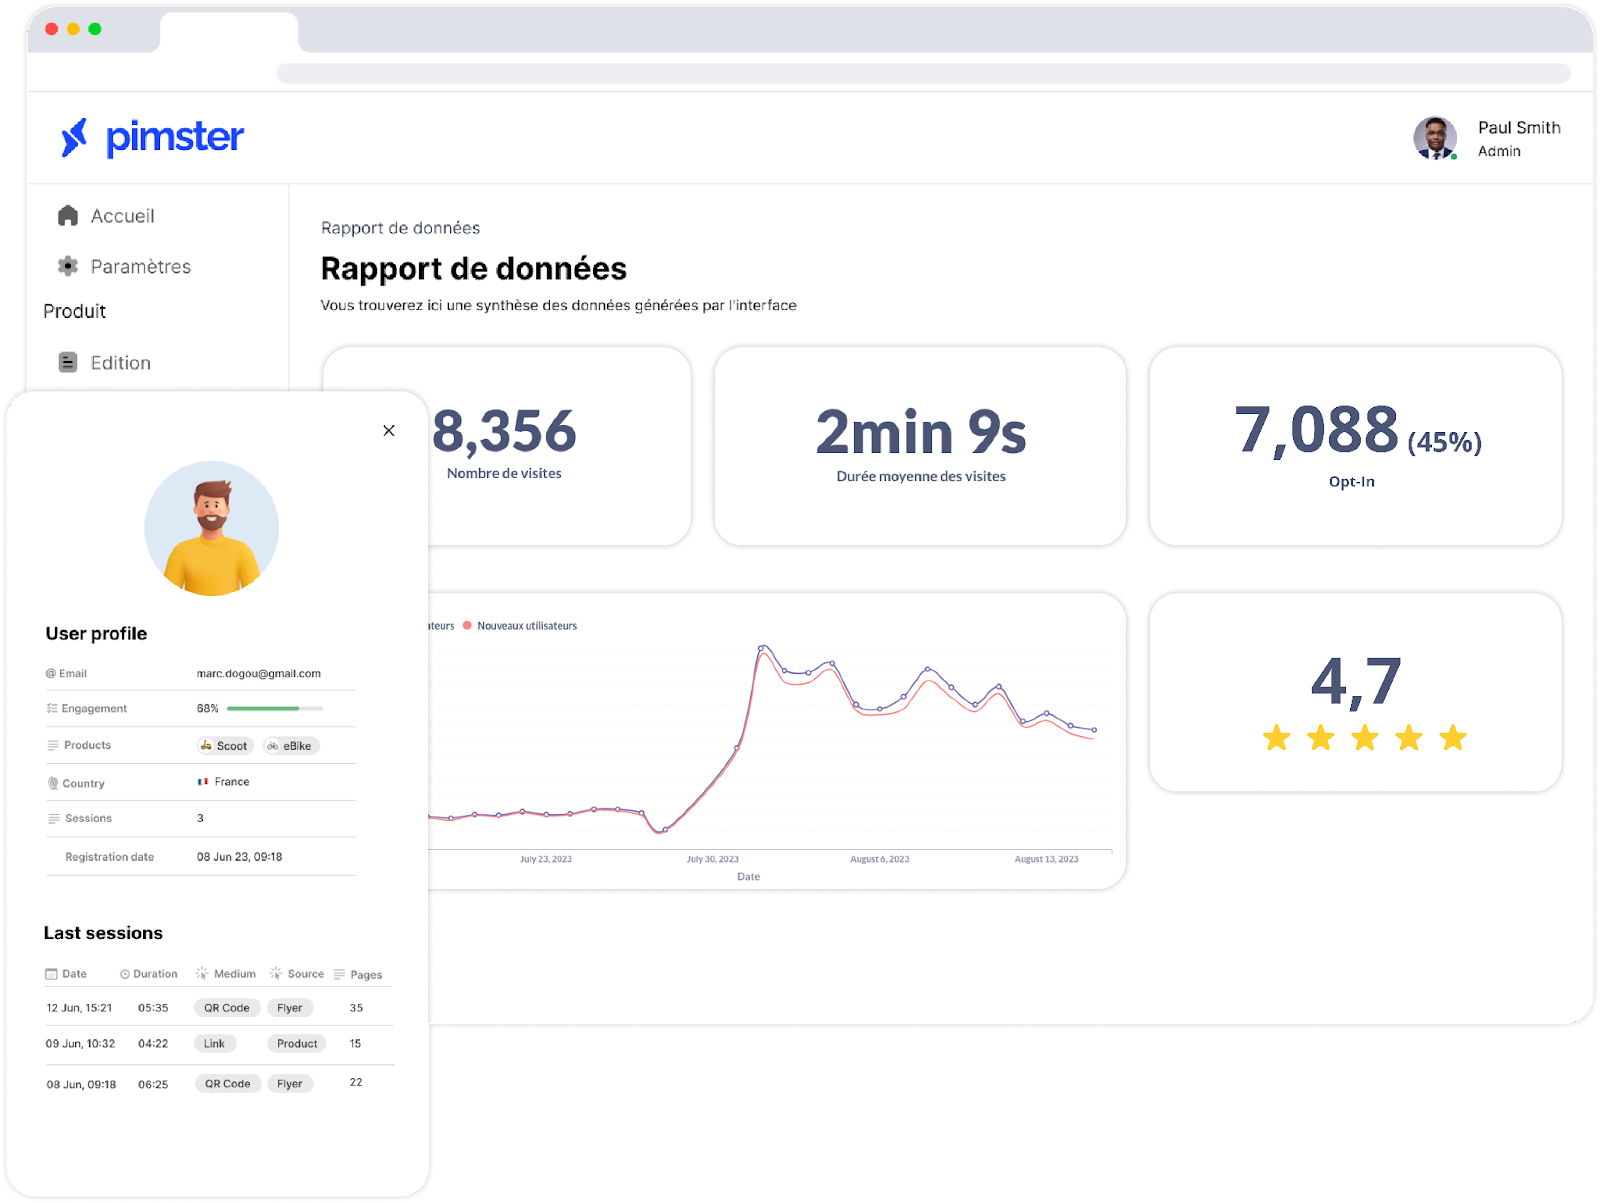This screenshot has width=1600, height=1203.
Task: Switch to the open browser tab
Action: (x=229, y=32)
